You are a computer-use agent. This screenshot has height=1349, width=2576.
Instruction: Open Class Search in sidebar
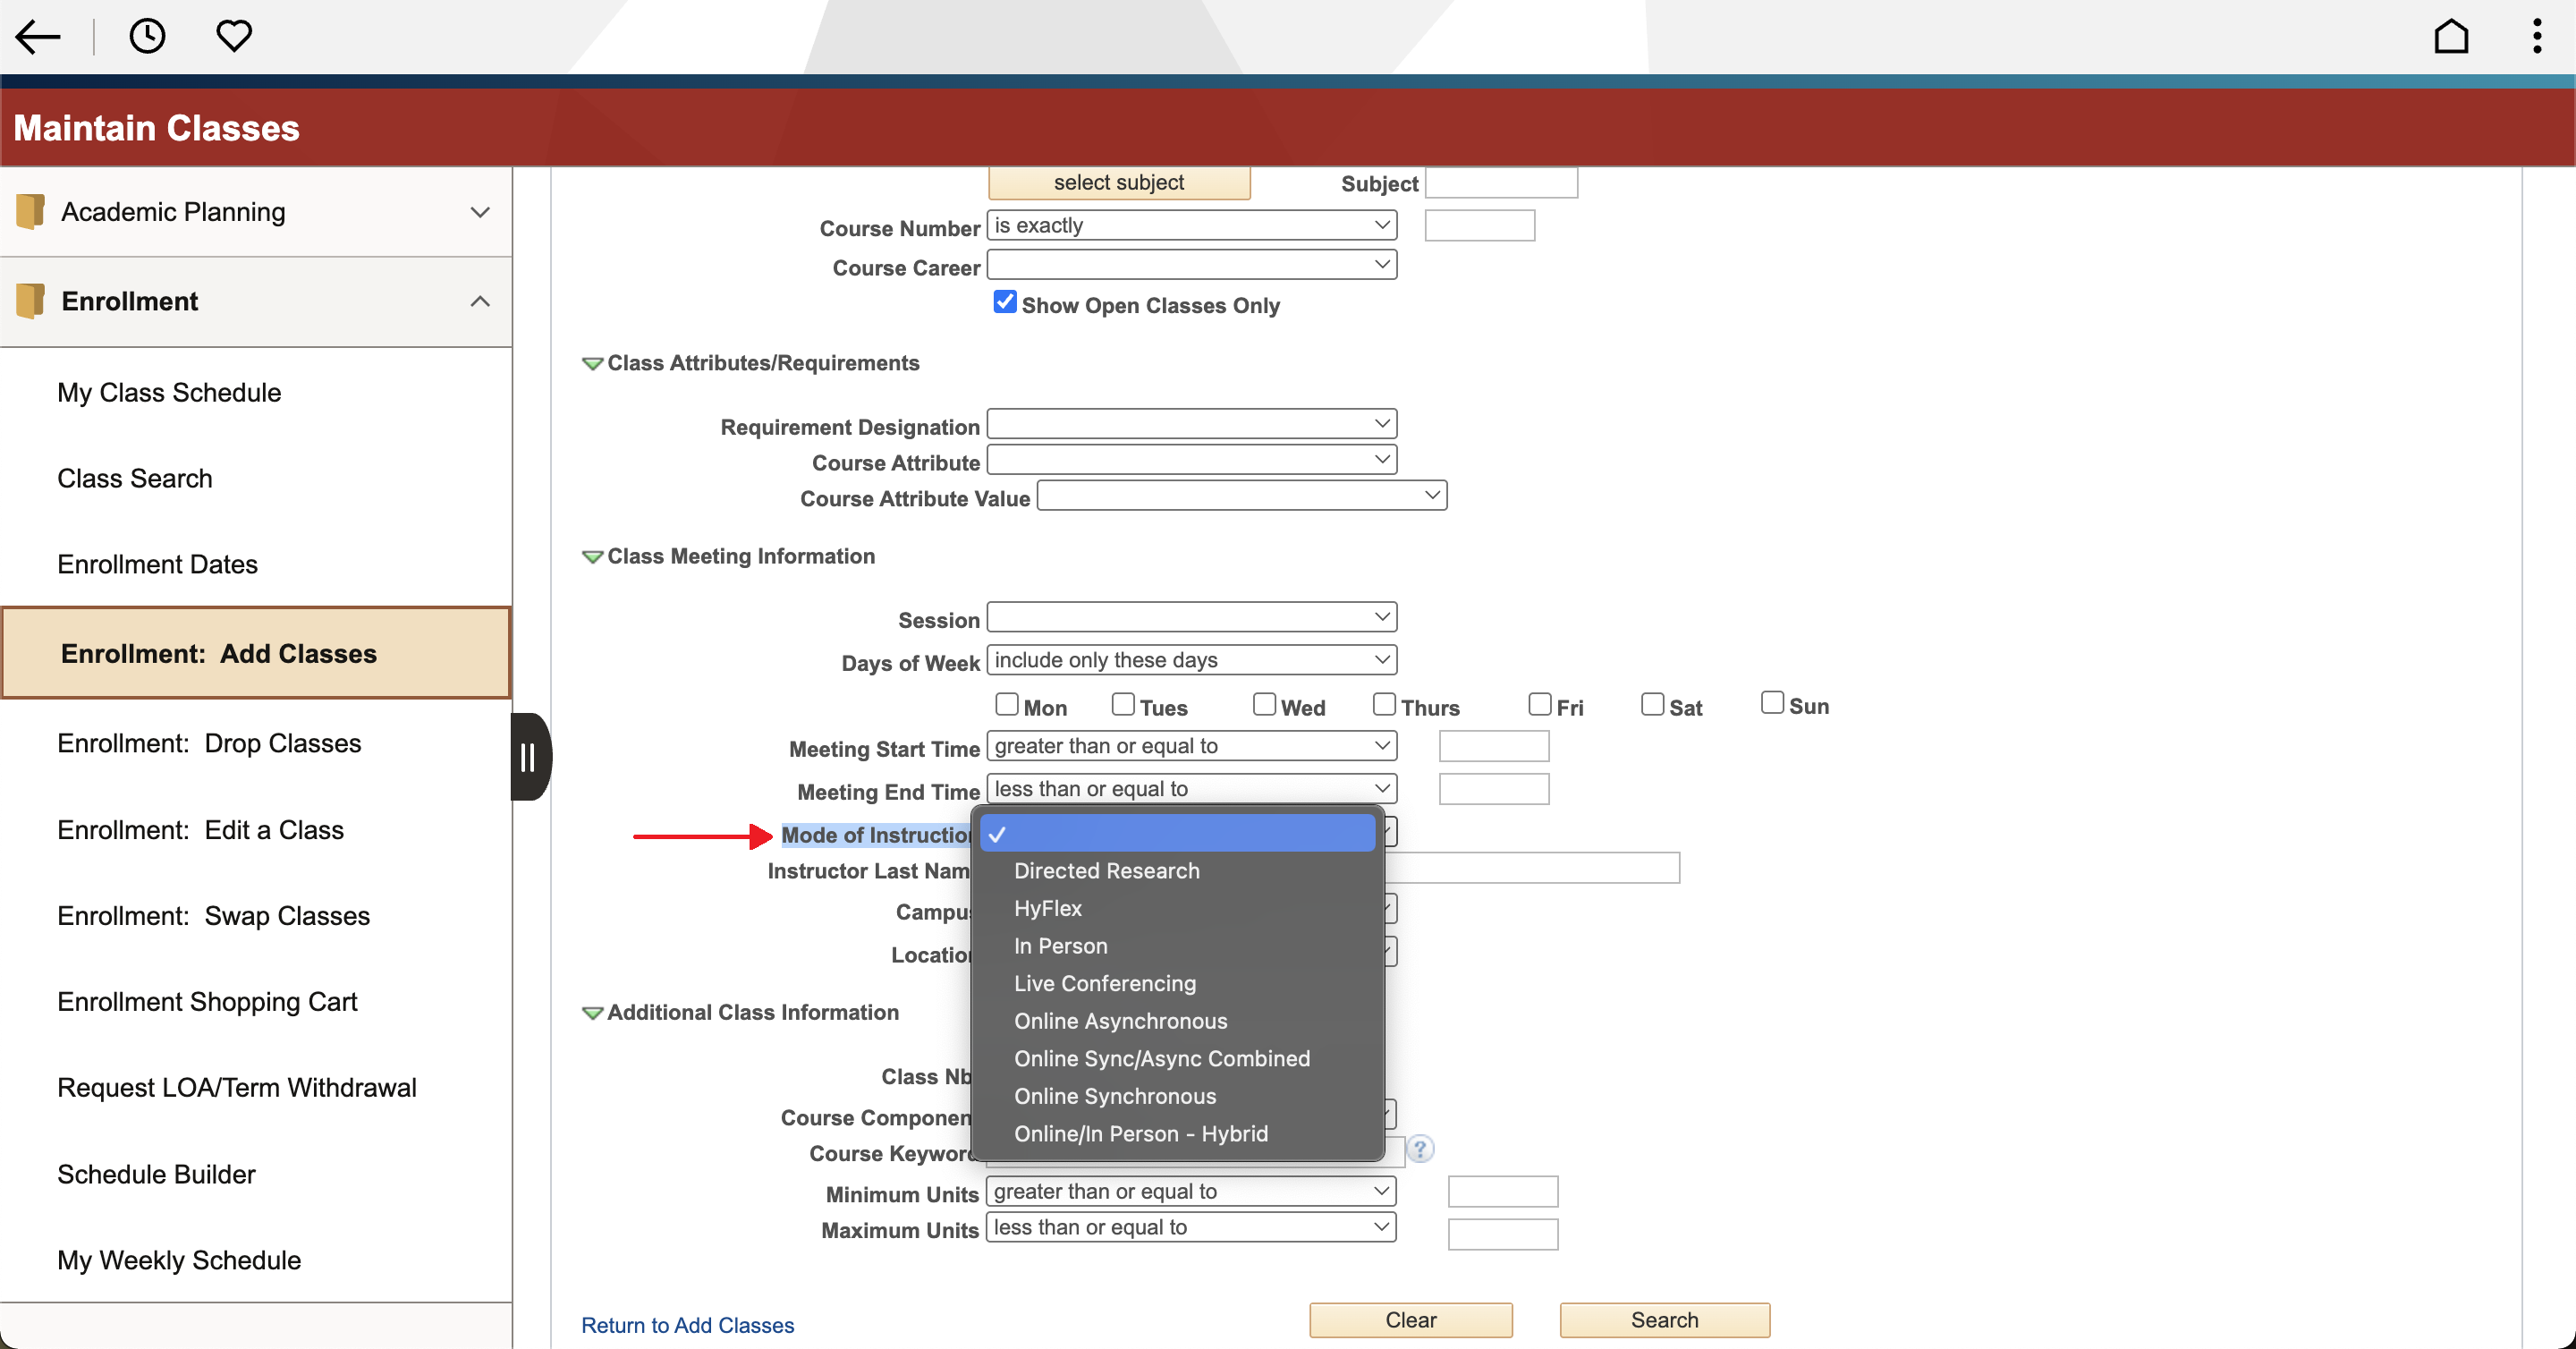135,478
